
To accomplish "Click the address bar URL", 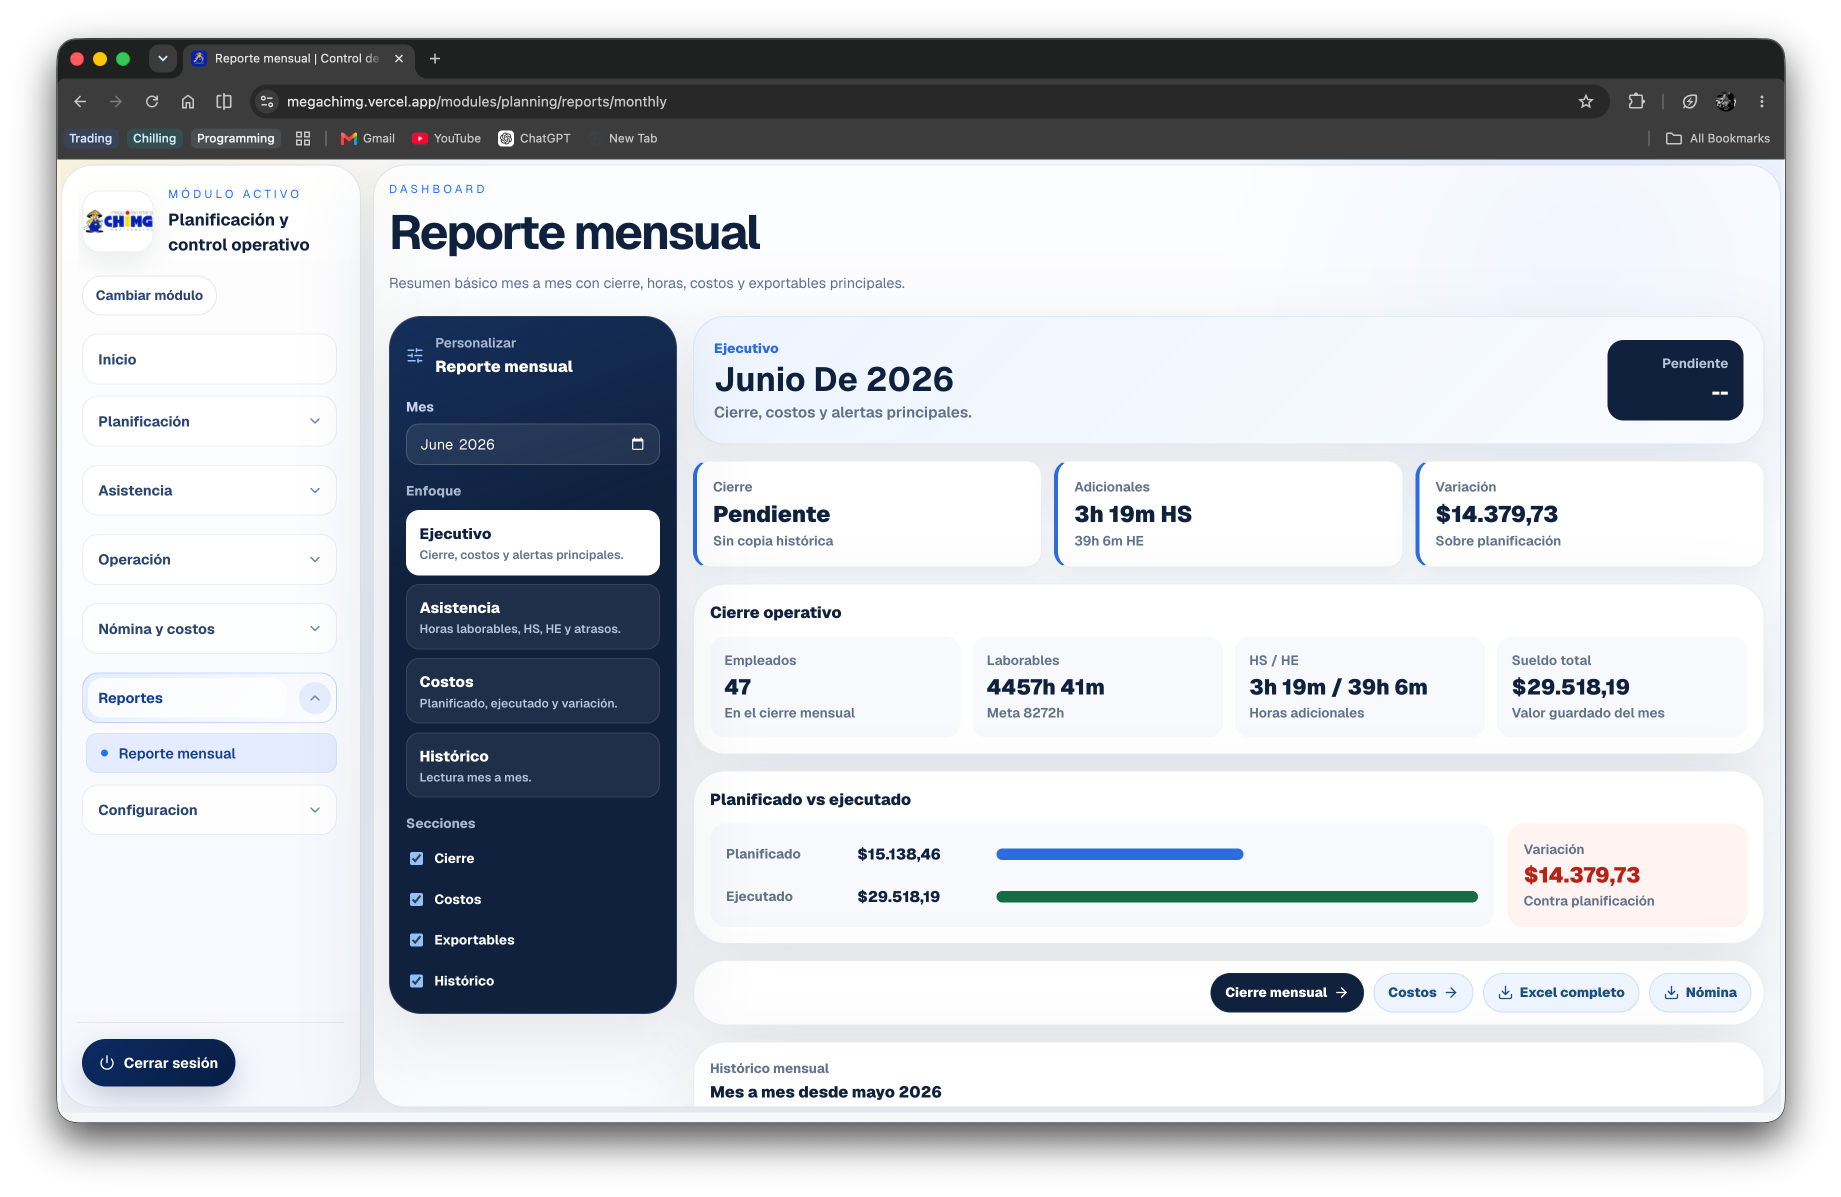I will (477, 101).
